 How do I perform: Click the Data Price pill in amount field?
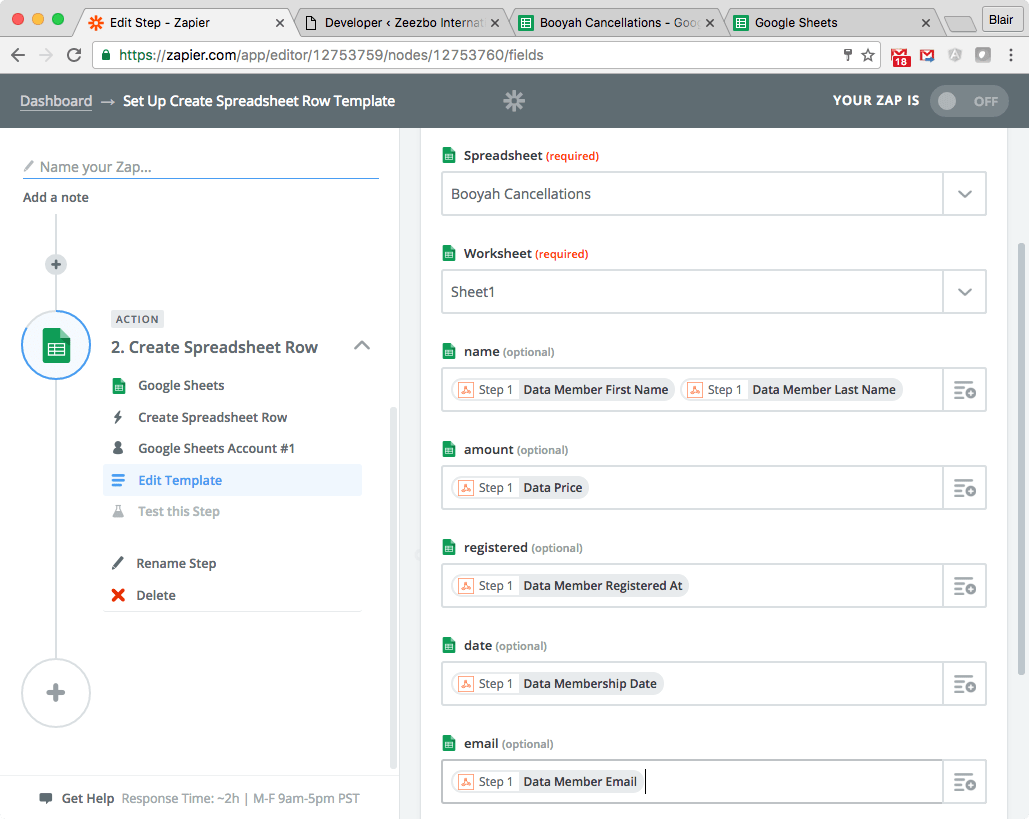(520, 488)
